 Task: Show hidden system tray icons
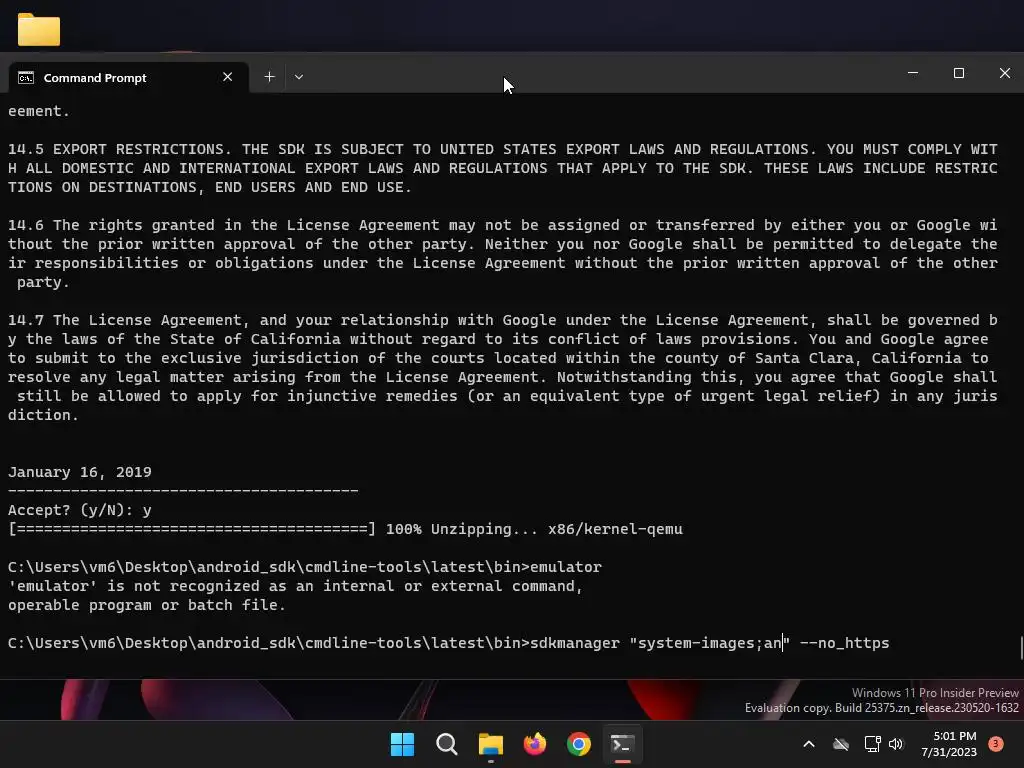(x=808, y=744)
